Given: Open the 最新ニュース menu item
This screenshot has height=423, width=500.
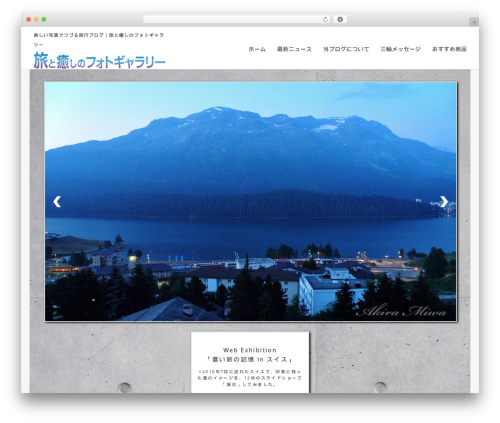Looking at the screenshot, I should click(294, 49).
